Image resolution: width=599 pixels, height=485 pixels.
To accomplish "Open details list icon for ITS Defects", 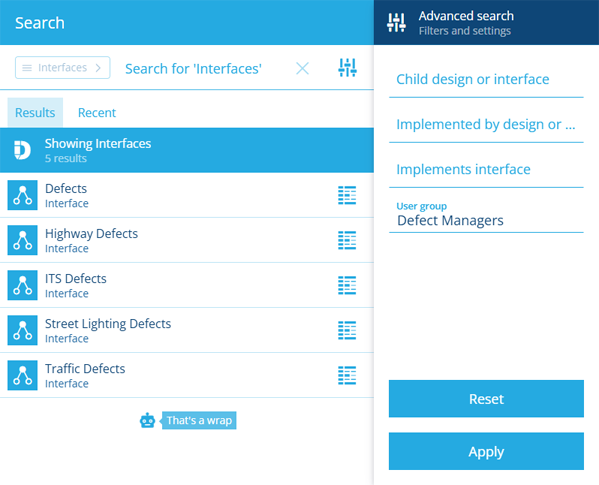I will click(347, 285).
